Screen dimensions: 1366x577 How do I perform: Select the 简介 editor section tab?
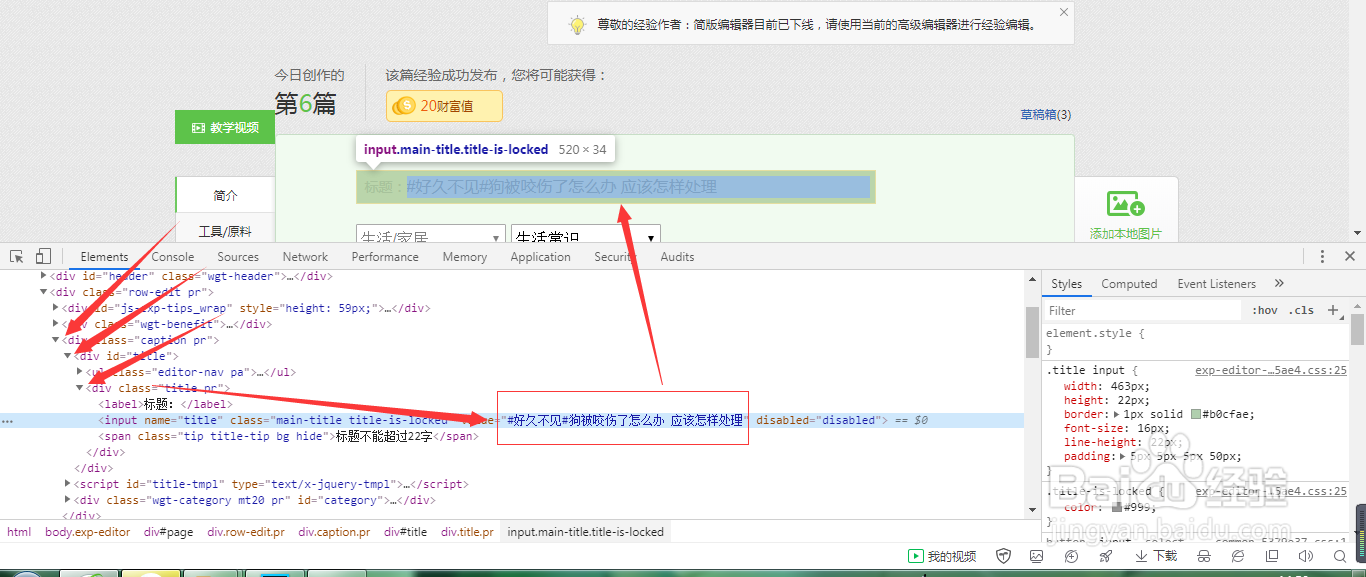coord(226,195)
